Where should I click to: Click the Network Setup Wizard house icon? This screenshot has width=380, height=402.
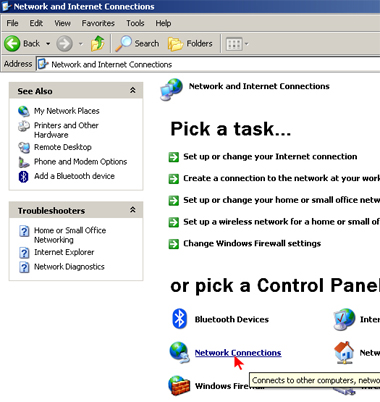[x=344, y=352]
